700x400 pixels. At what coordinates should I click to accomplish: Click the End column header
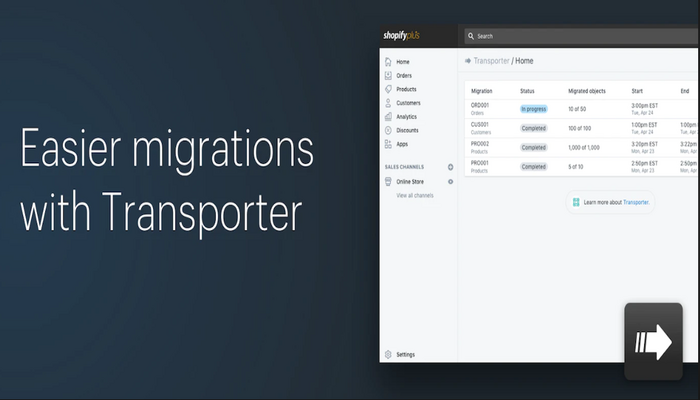point(685,91)
